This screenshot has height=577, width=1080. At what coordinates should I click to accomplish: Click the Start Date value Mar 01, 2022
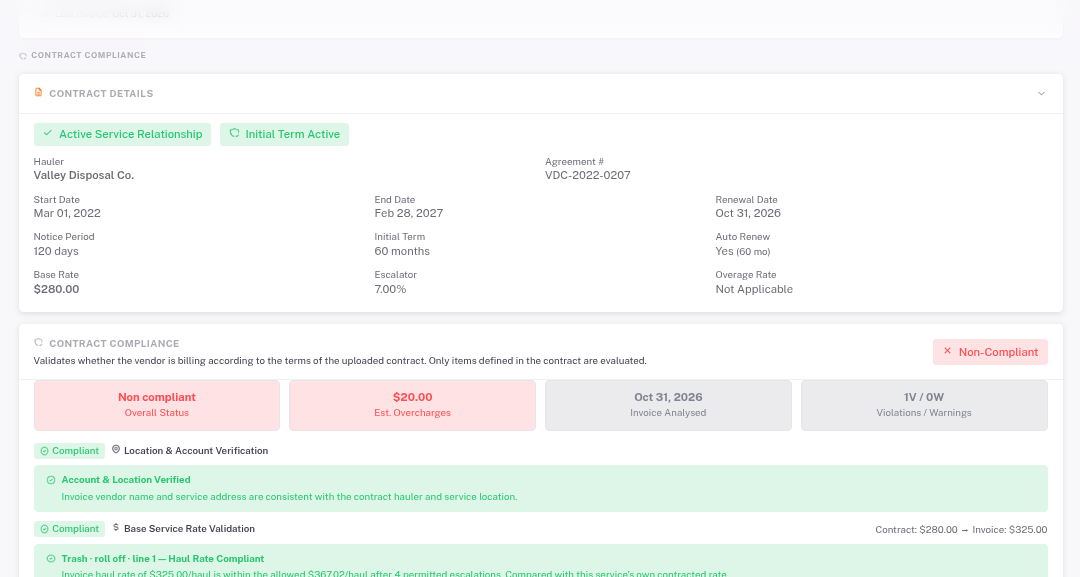pos(67,213)
